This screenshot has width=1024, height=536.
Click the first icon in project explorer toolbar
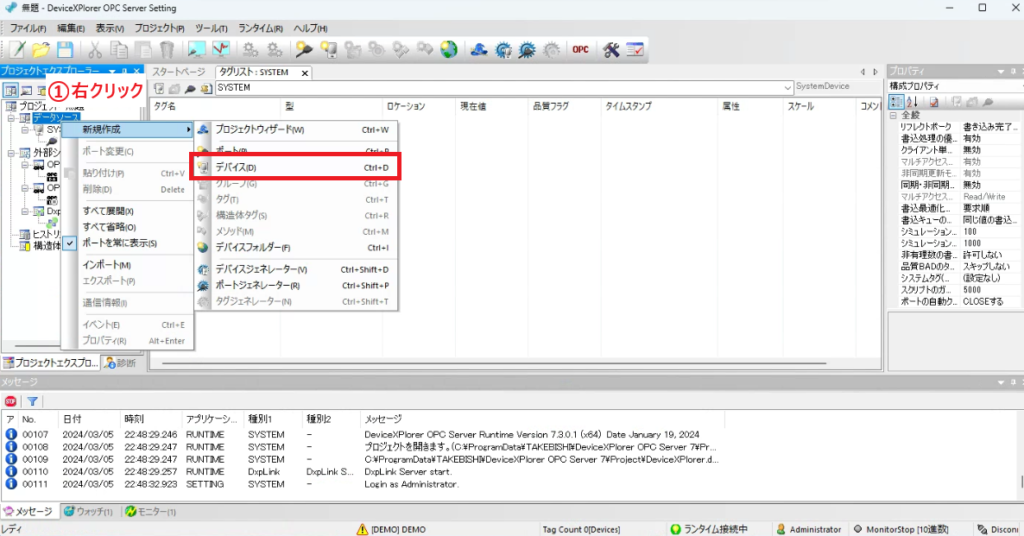click(x=10, y=91)
